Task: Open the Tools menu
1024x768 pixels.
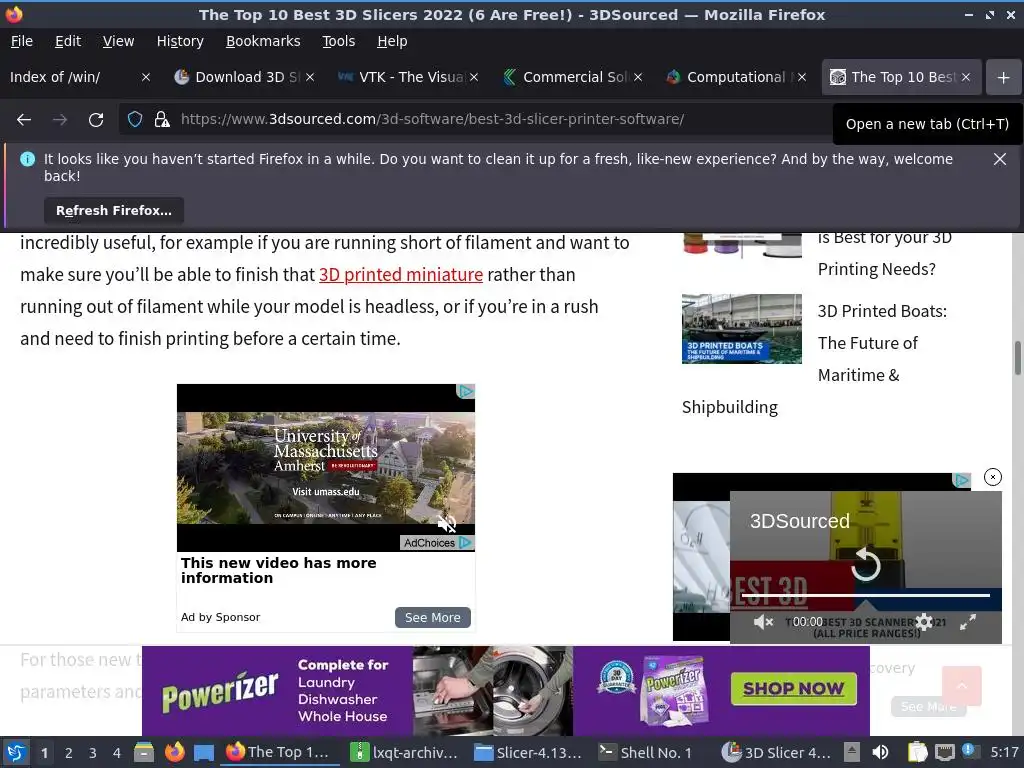Action: coord(338,41)
